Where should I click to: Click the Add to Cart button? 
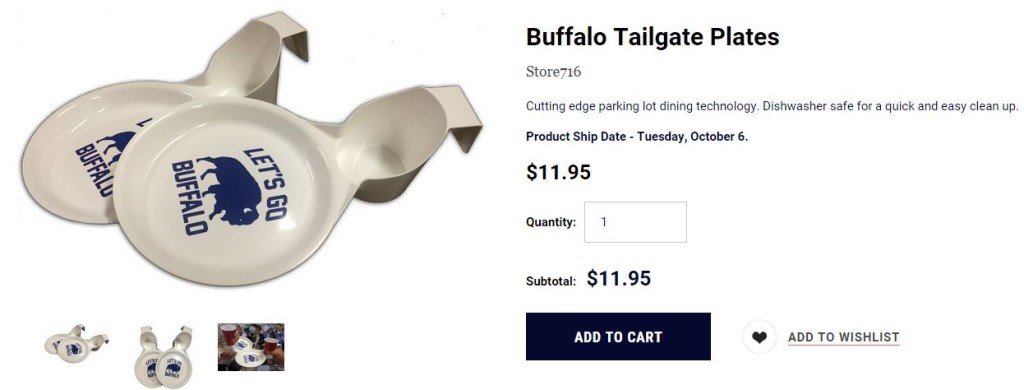click(618, 336)
